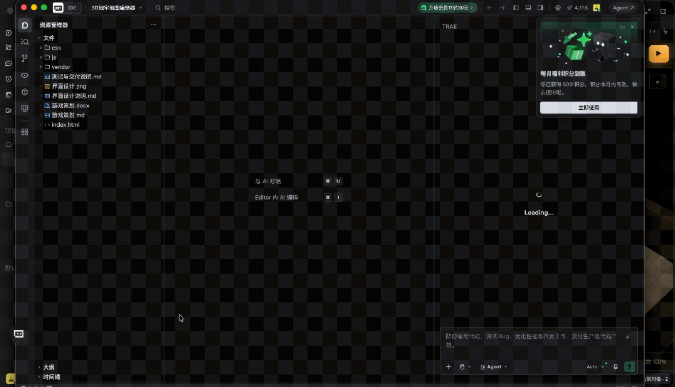The height and width of the screenshot is (387, 675).
Task: Open the Search icon in activity bar
Action: (25, 42)
